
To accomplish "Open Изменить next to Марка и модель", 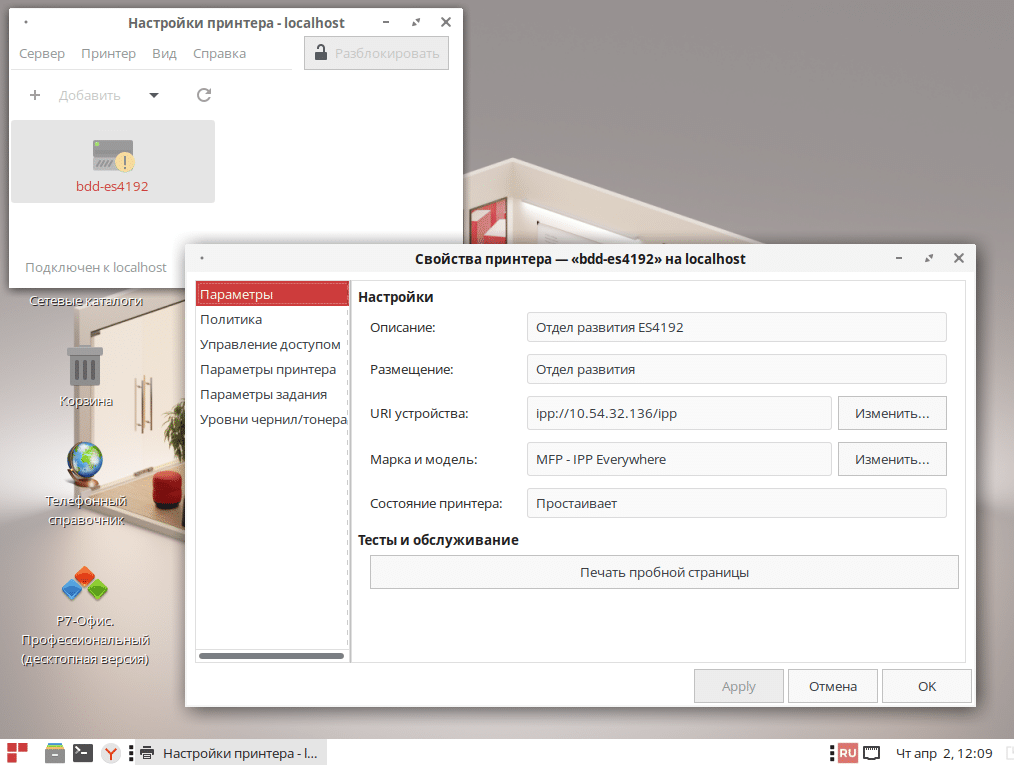I will pyautogui.click(x=891, y=458).
